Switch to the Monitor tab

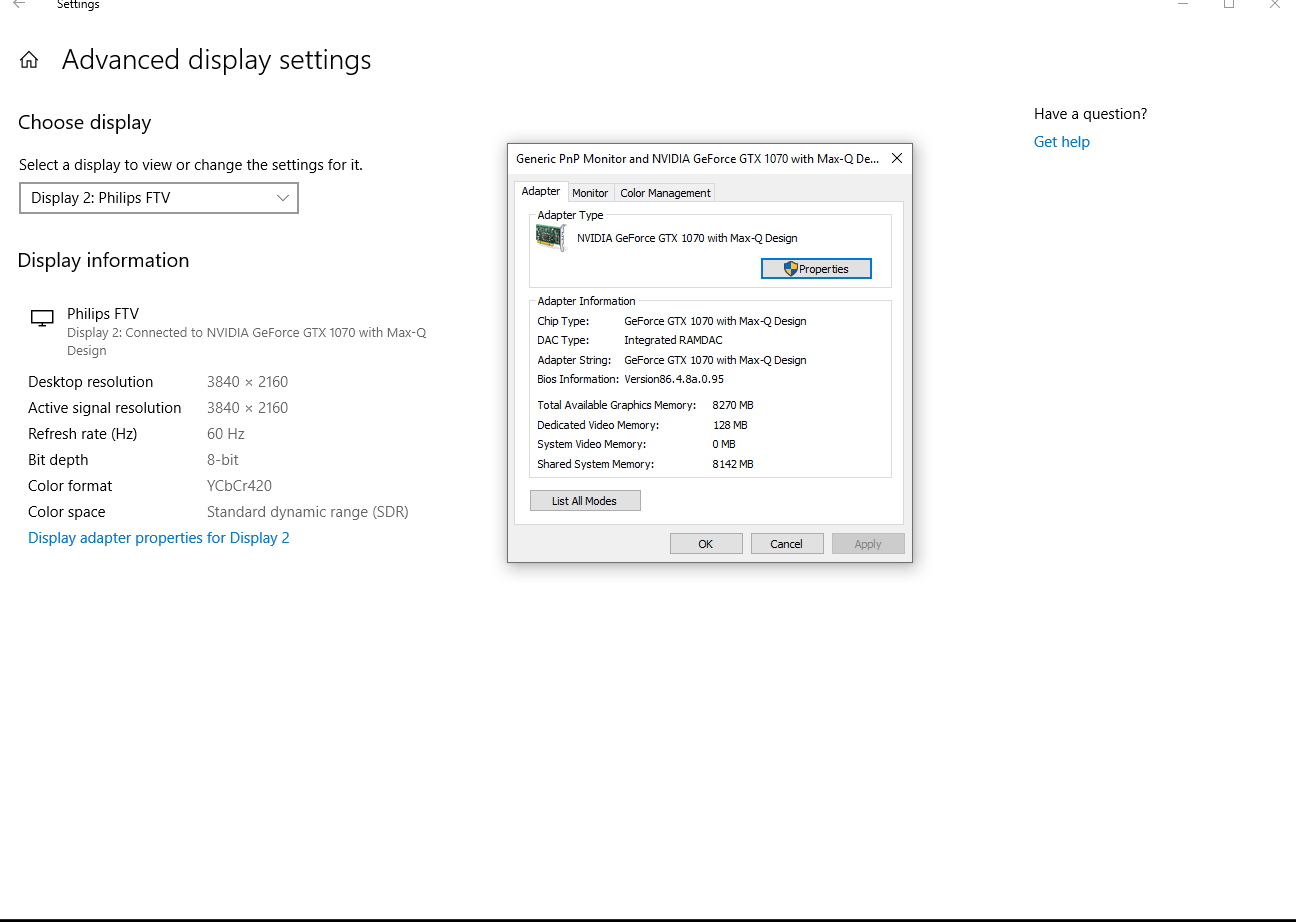590,193
